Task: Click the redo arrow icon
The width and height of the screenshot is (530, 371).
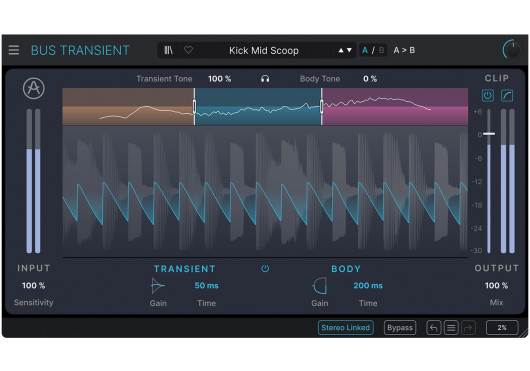Action: click(x=468, y=327)
